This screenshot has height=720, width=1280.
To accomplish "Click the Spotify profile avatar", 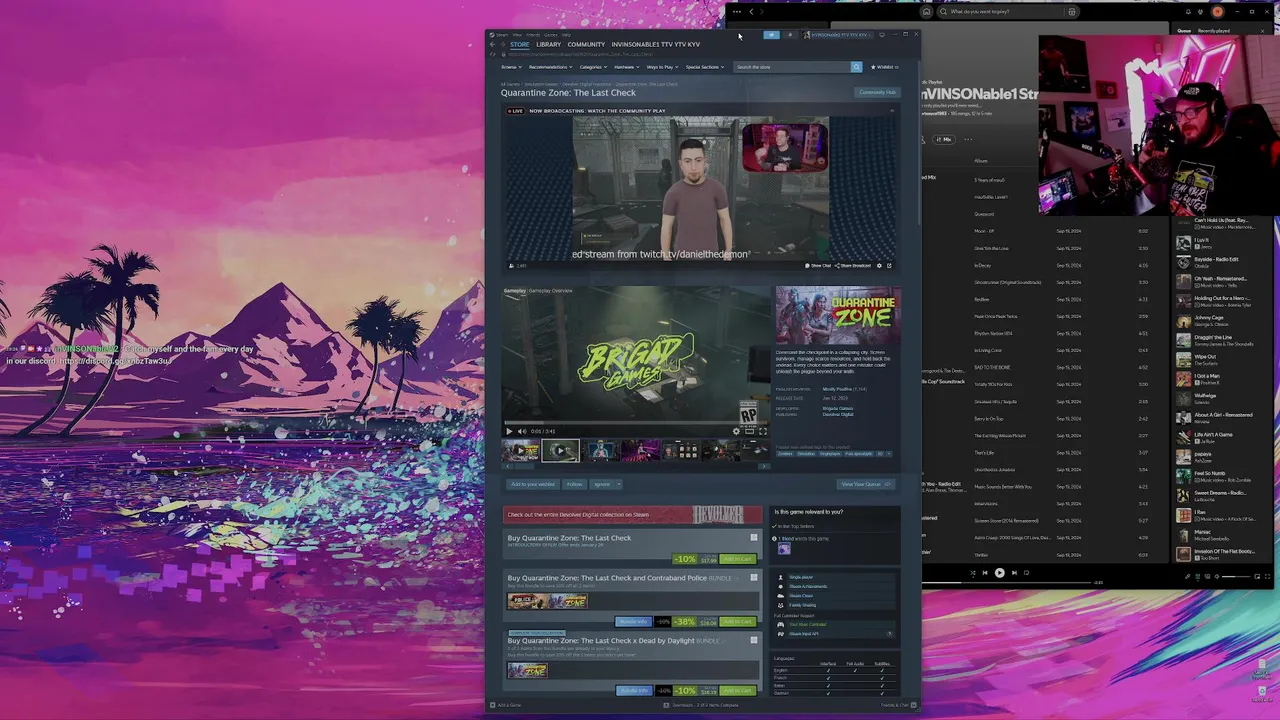I will [1217, 12].
